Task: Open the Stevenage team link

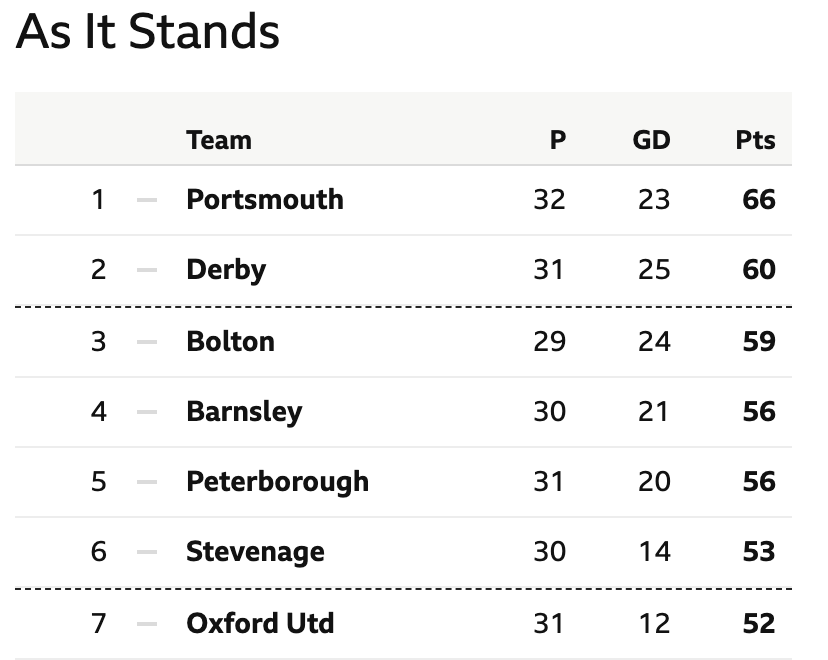Action: [255, 552]
